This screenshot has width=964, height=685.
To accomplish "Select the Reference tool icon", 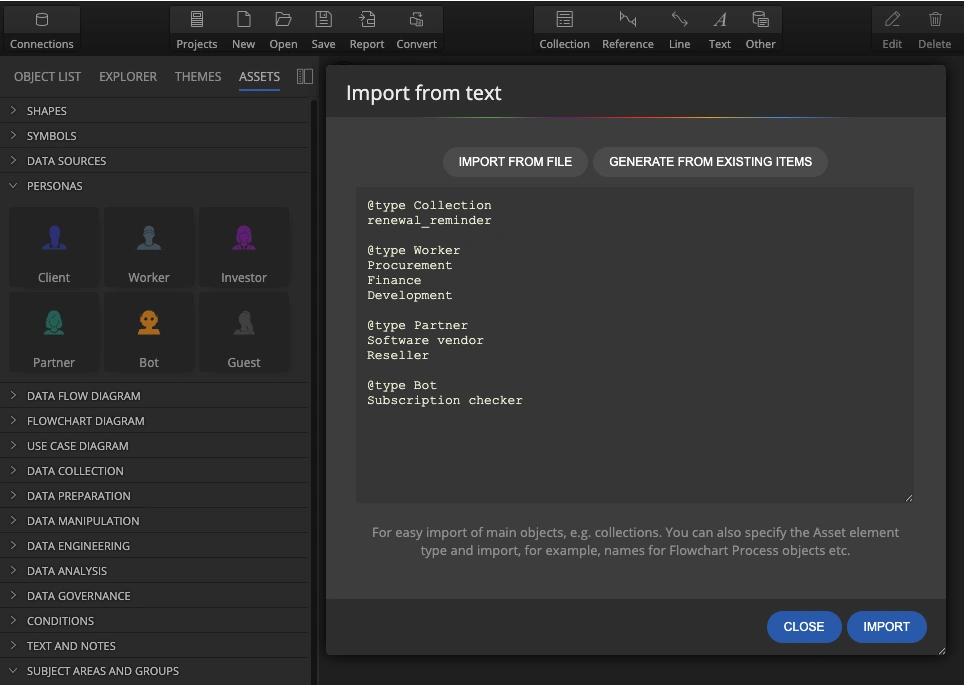I will [628, 20].
